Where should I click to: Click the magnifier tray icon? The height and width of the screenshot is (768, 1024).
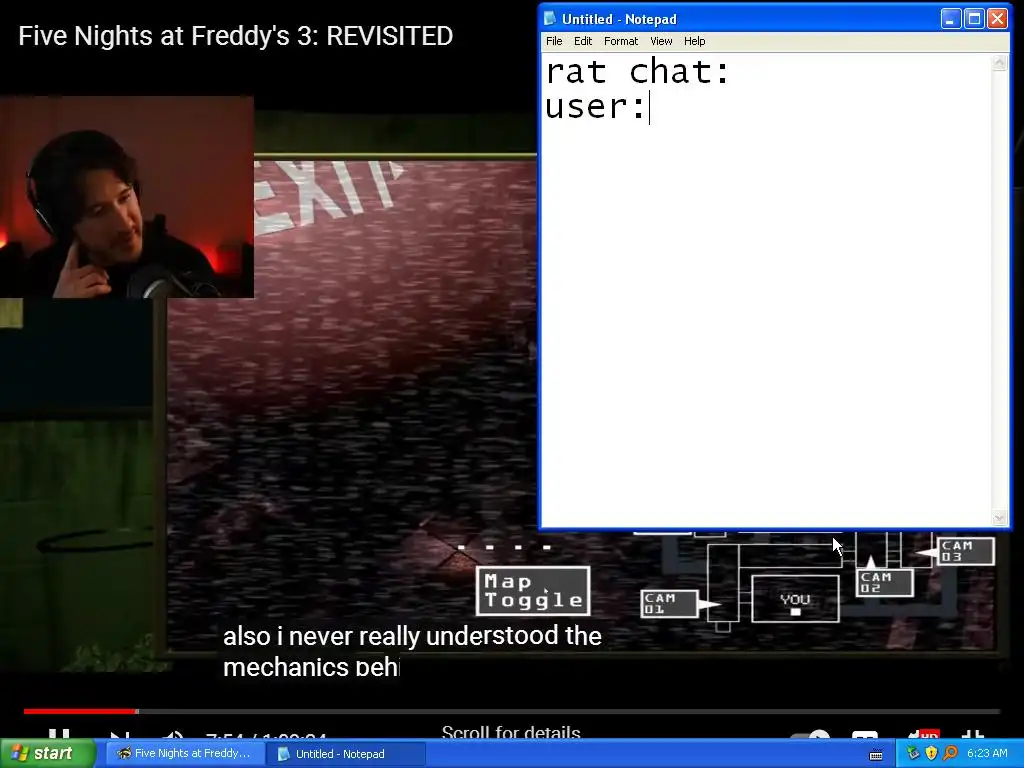950,753
